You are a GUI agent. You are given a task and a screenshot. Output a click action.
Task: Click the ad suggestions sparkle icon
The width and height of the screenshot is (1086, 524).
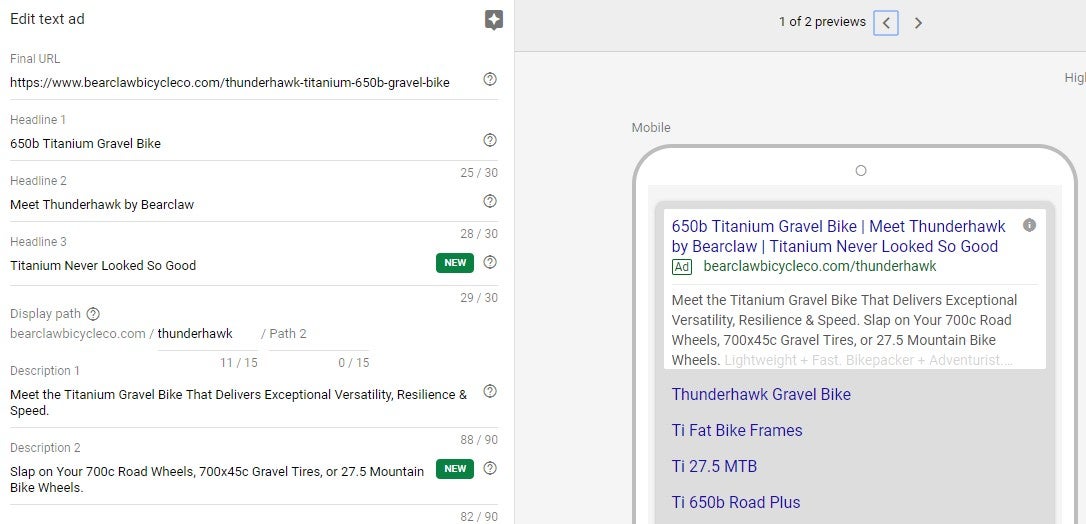pyautogui.click(x=493, y=21)
